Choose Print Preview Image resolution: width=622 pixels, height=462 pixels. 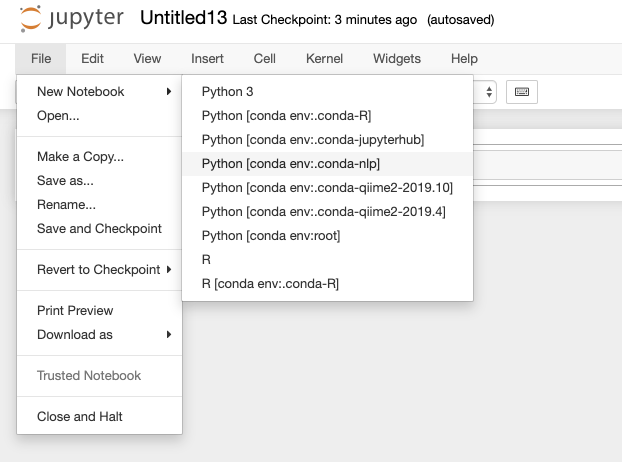pos(100,311)
